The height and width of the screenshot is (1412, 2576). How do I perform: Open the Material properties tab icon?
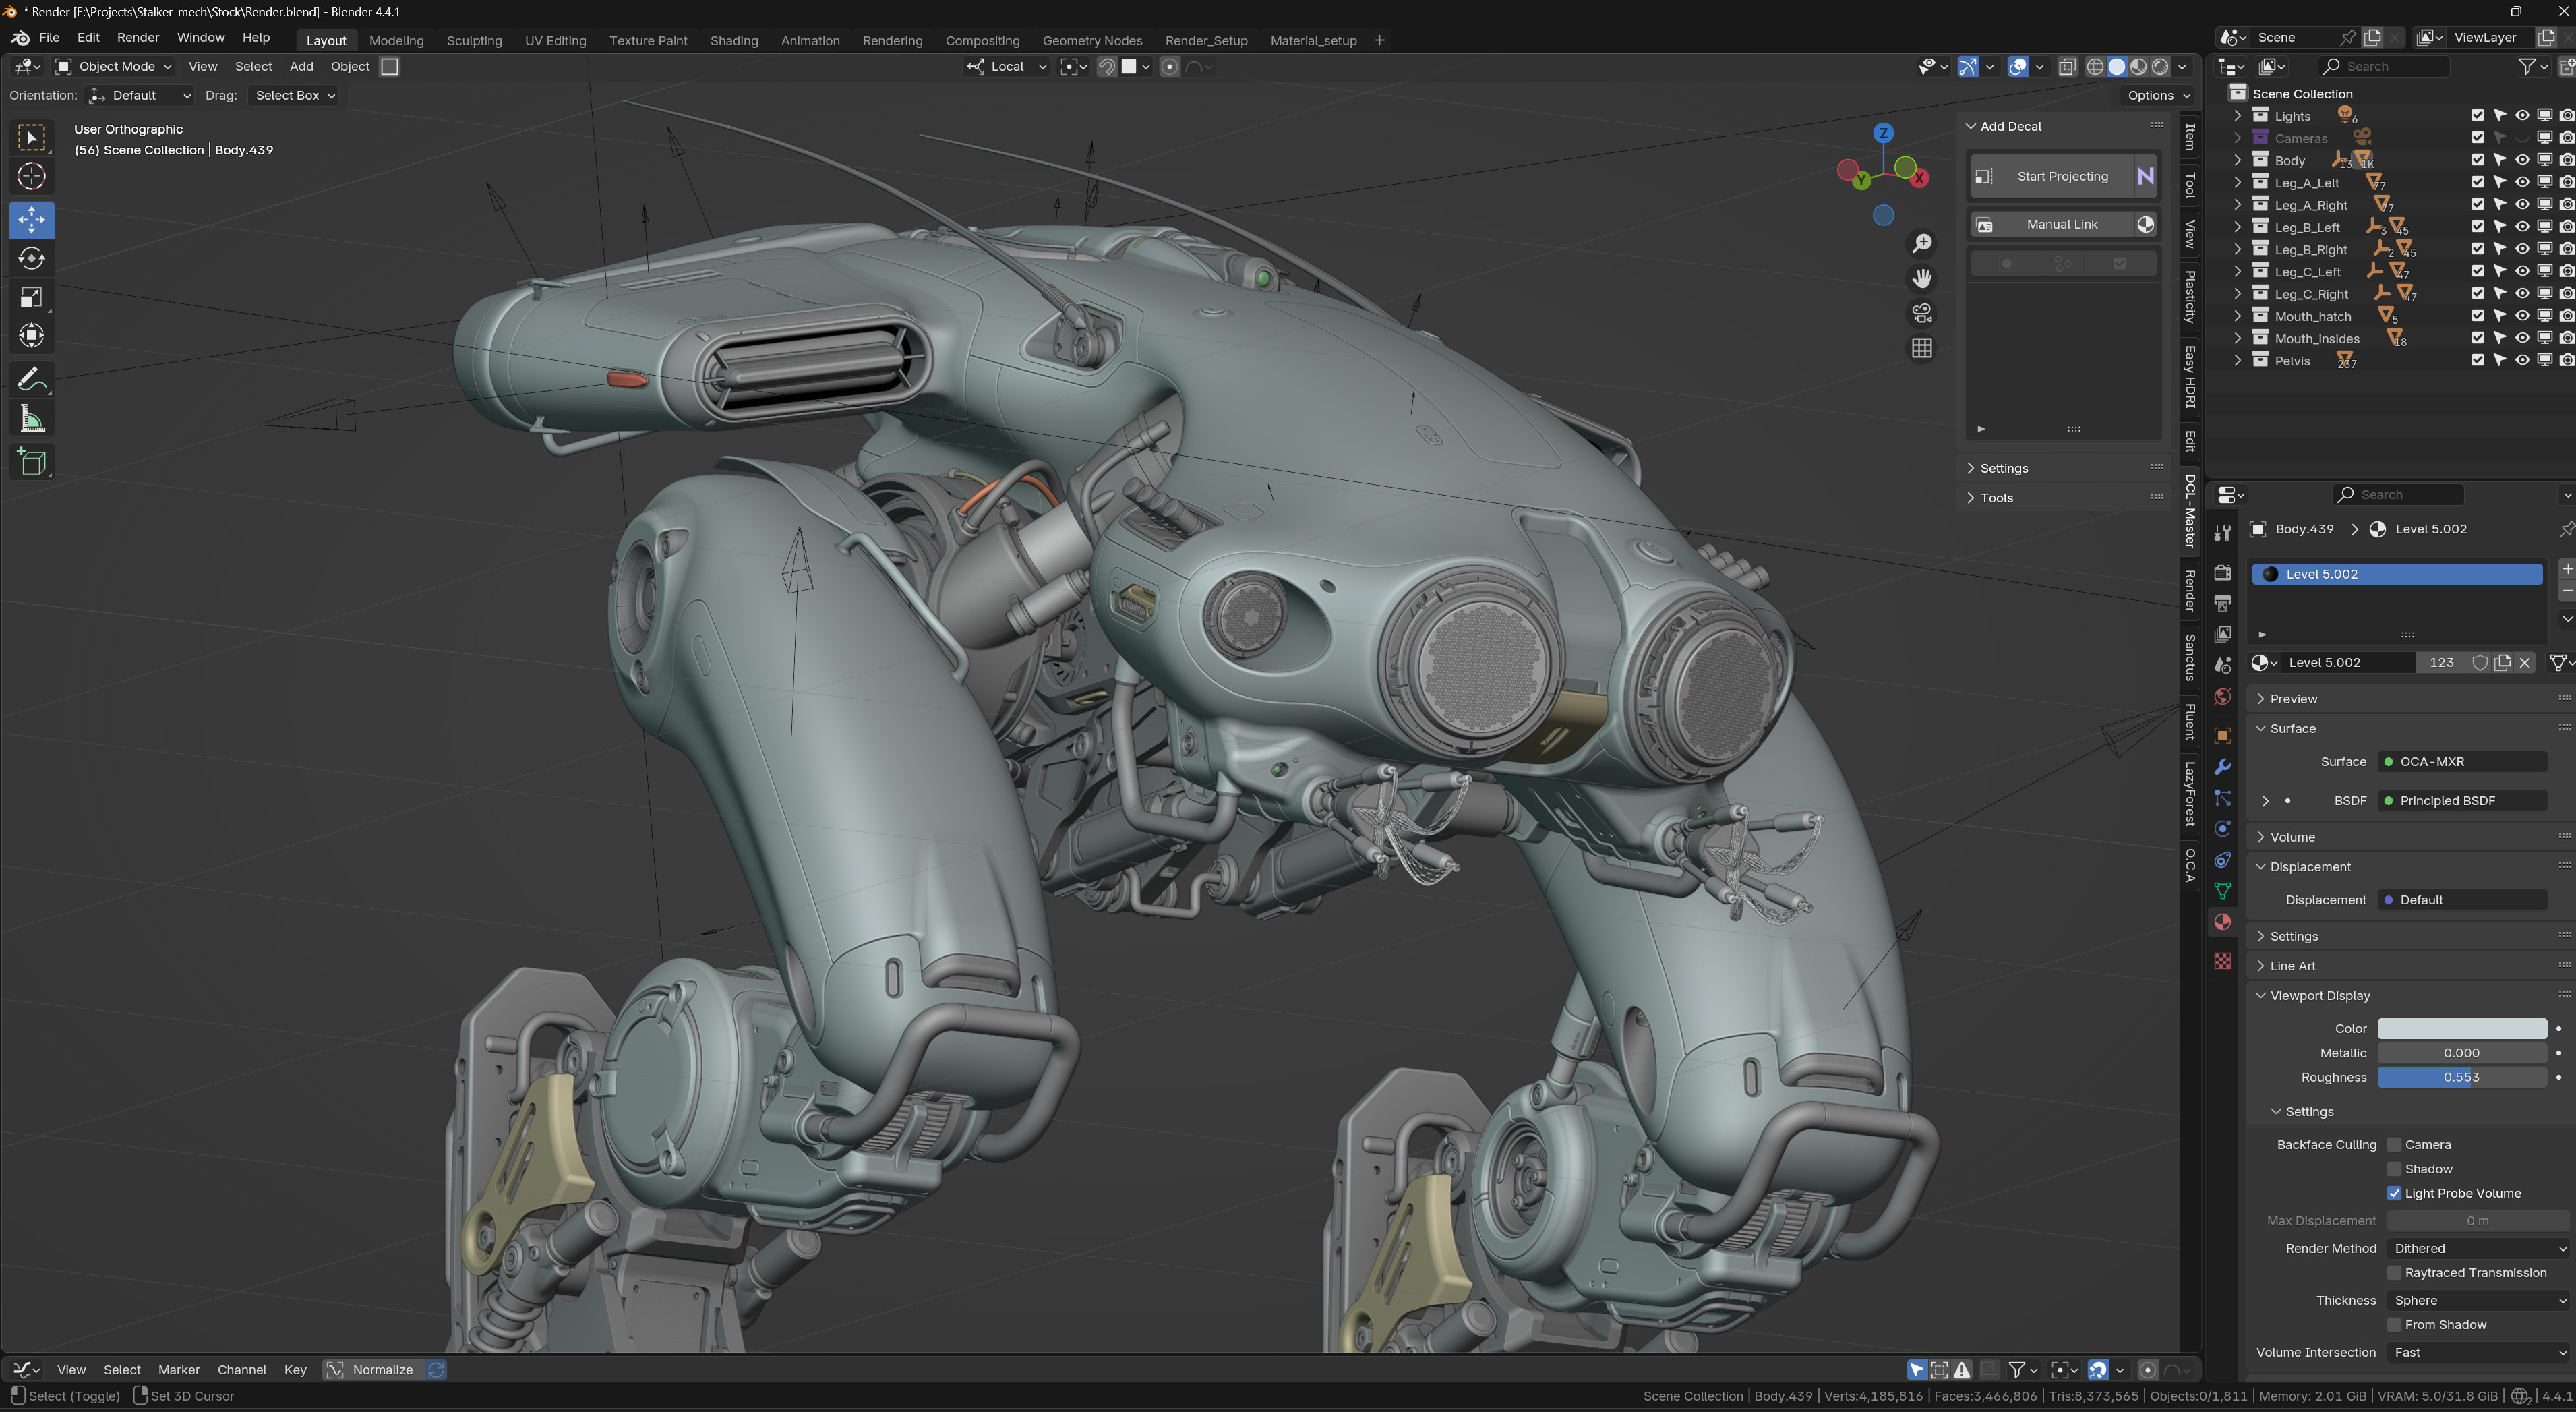coord(2222,922)
